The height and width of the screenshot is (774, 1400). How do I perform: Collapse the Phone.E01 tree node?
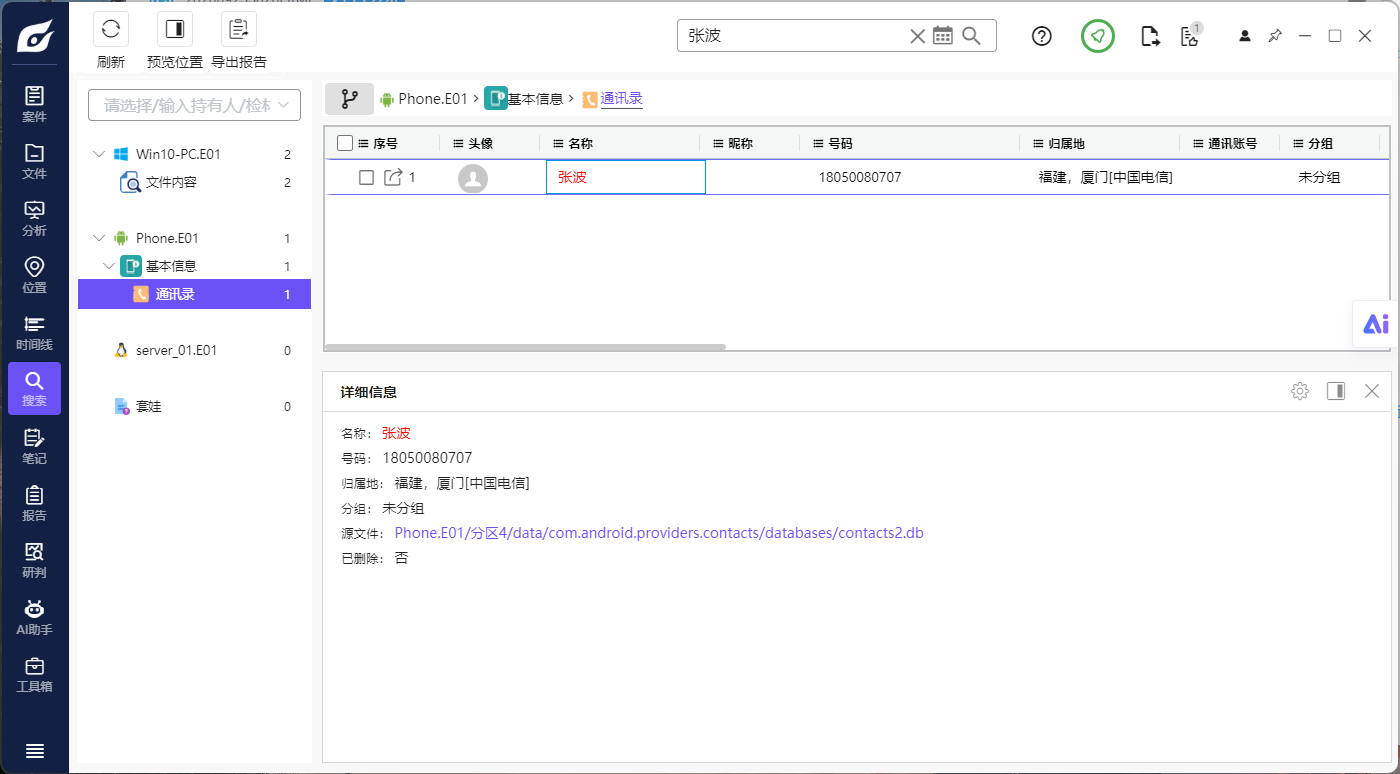coord(99,238)
